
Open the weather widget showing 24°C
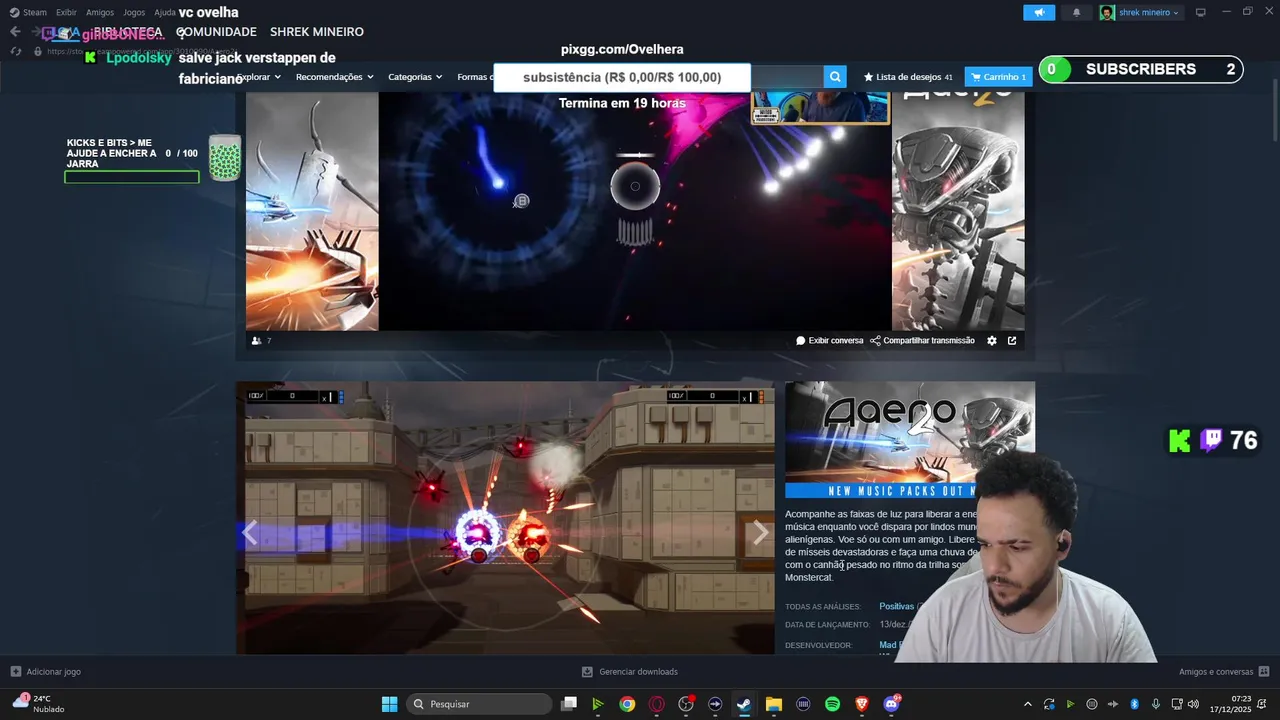coord(38,704)
